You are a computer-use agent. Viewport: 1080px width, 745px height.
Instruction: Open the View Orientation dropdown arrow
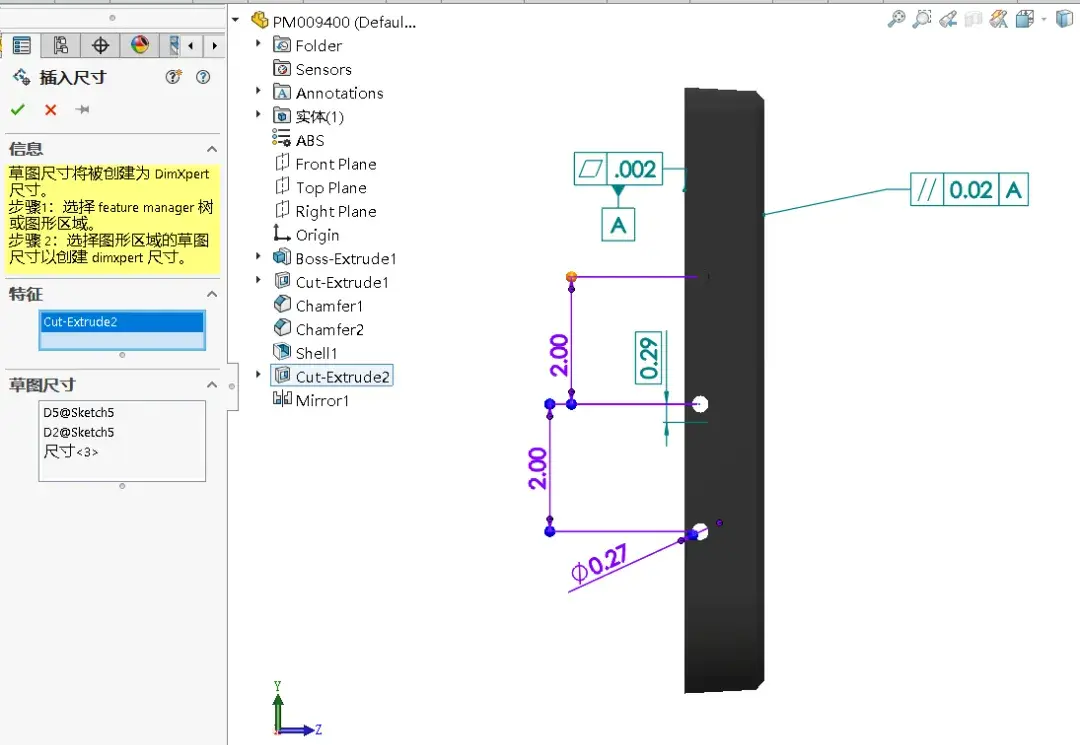point(1044,19)
